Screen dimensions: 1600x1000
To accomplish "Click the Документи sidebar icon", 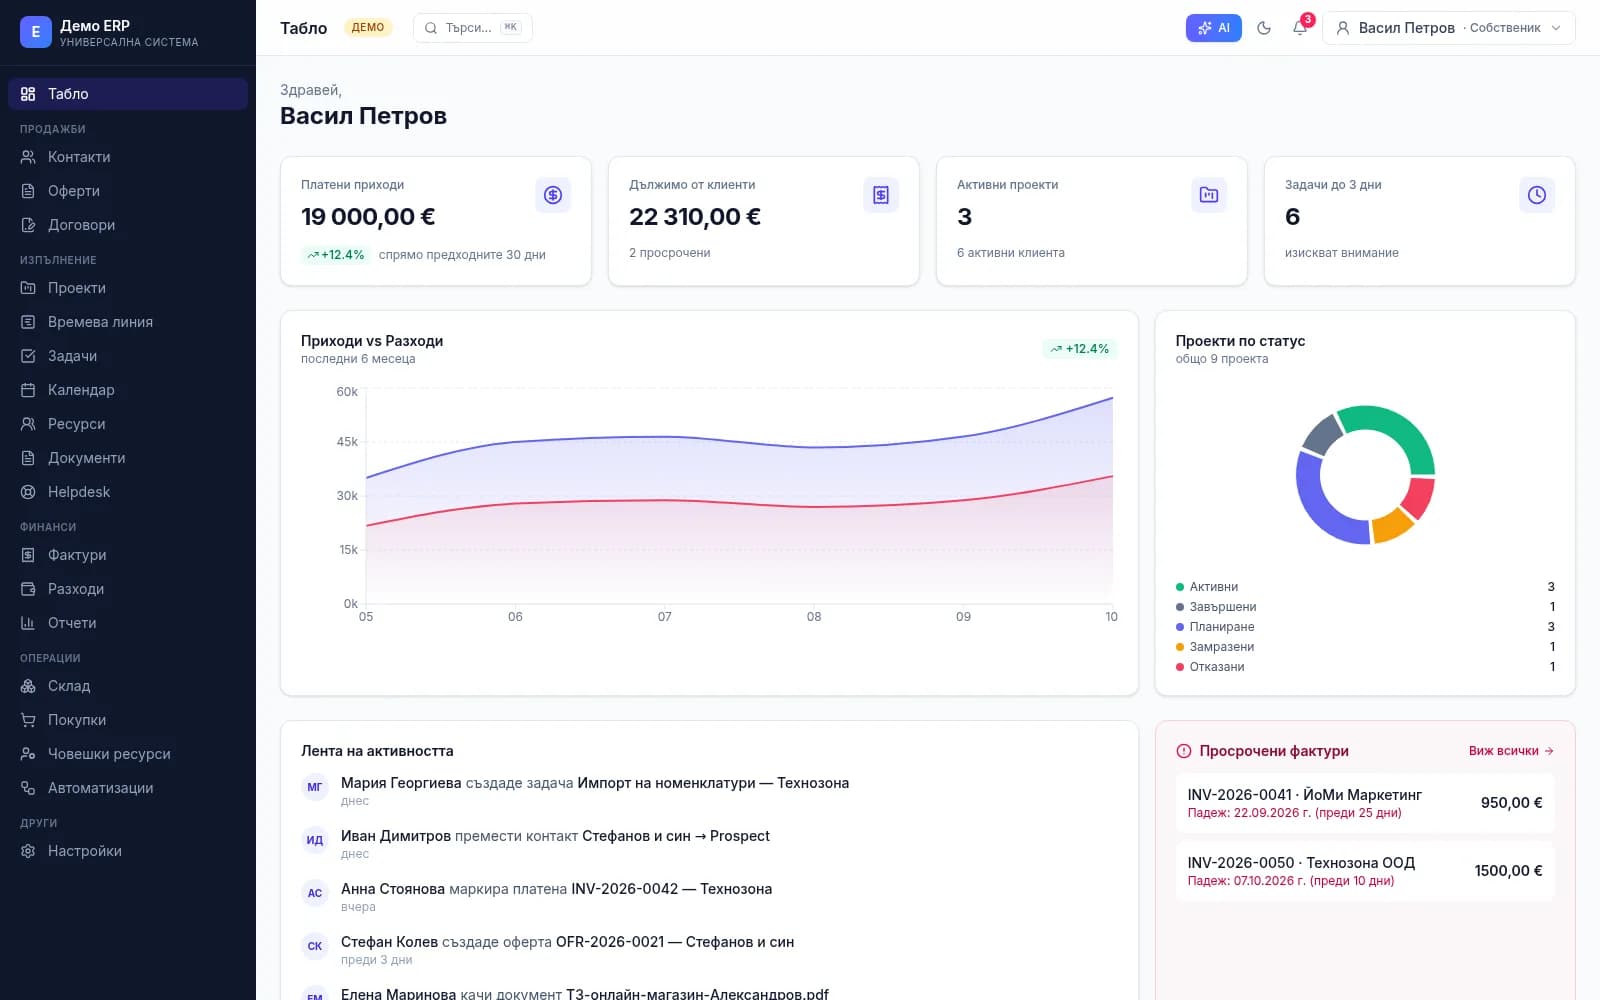I will point(28,458).
